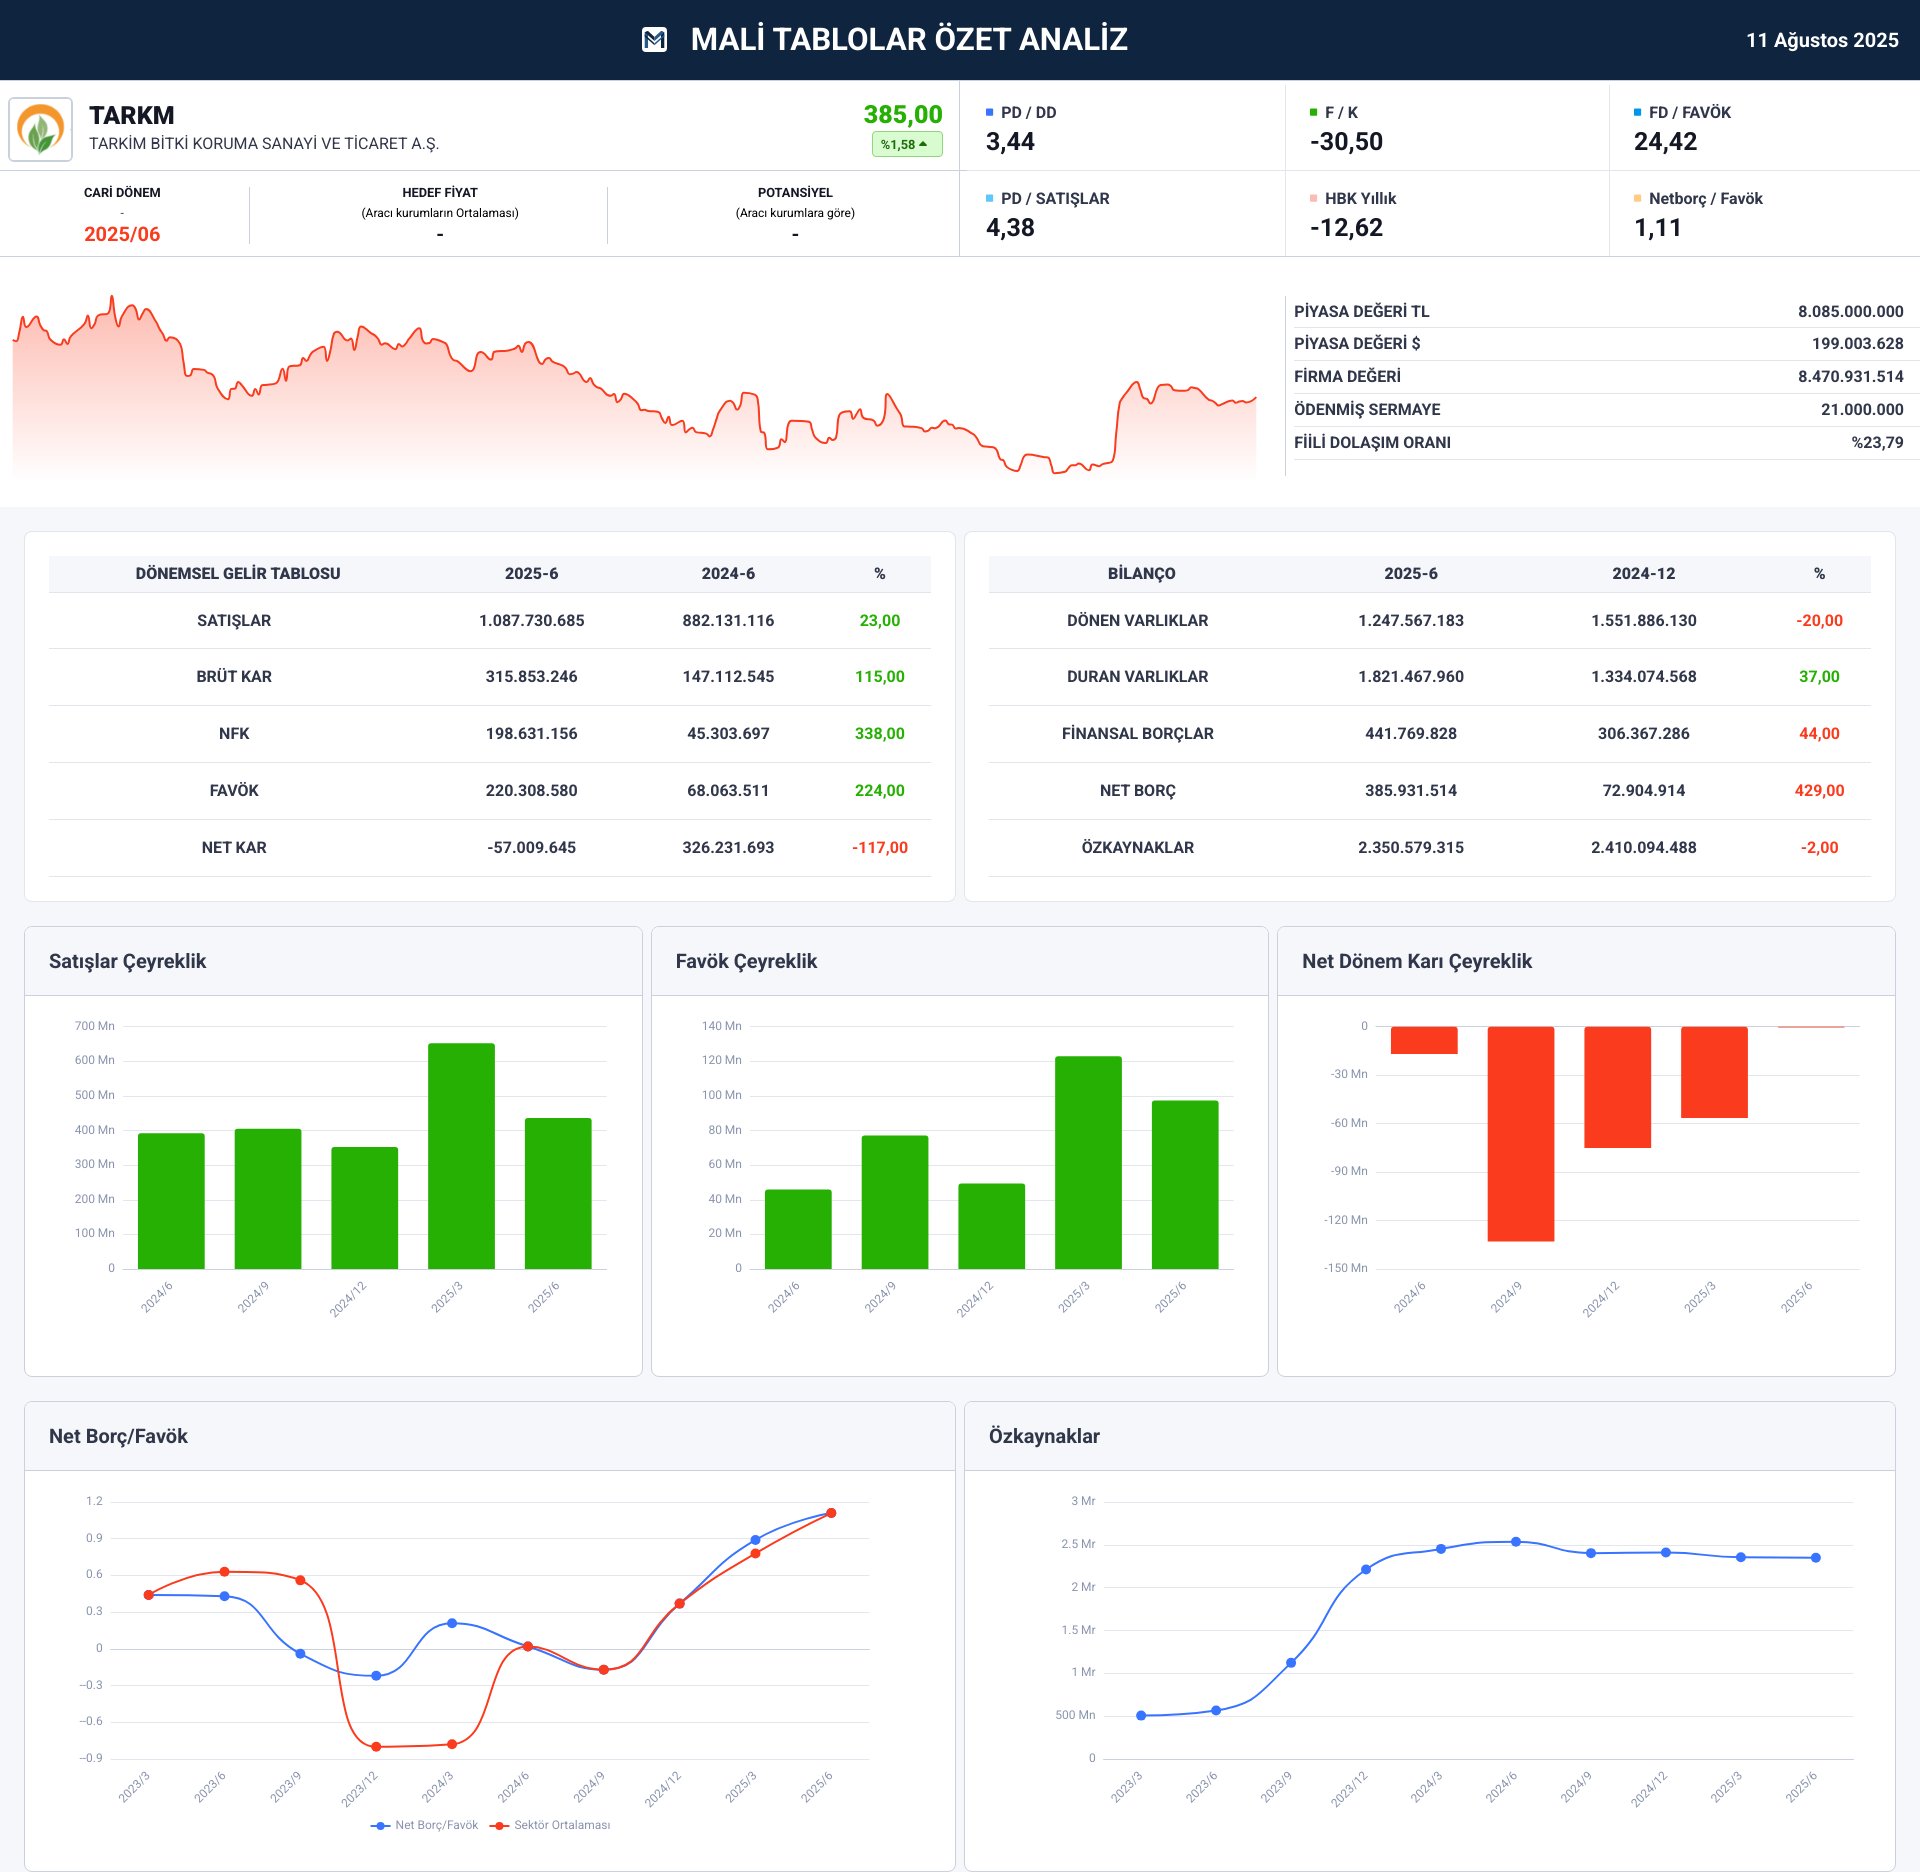Click the 2024/9 bar in Net Dönem Karı chart
Screen dimensions: 1920x1872
pyautogui.click(x=1520, y=1133)
